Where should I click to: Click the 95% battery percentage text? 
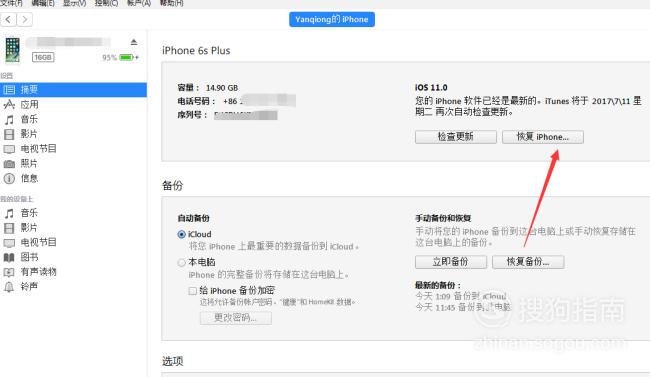pyautogui.click(x=109, y=58)
